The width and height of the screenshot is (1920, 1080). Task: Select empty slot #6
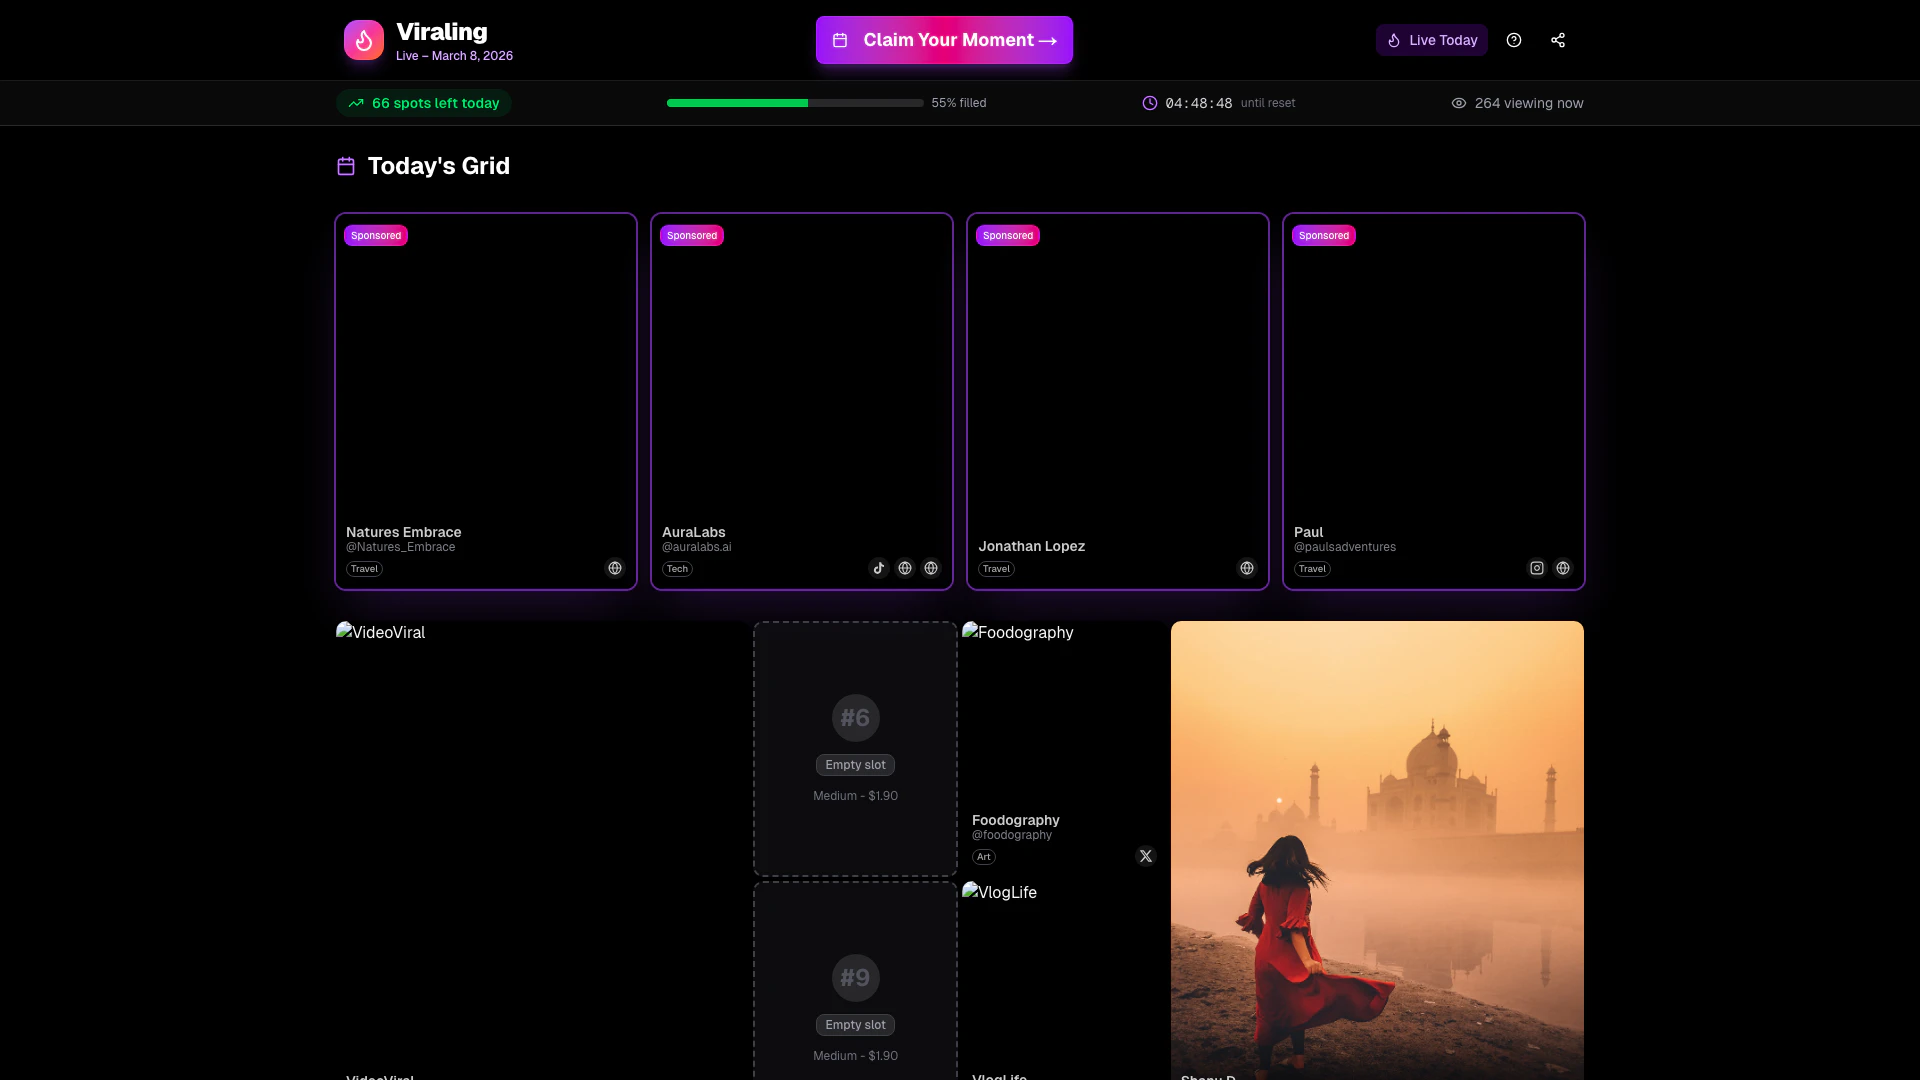[855, 748]
